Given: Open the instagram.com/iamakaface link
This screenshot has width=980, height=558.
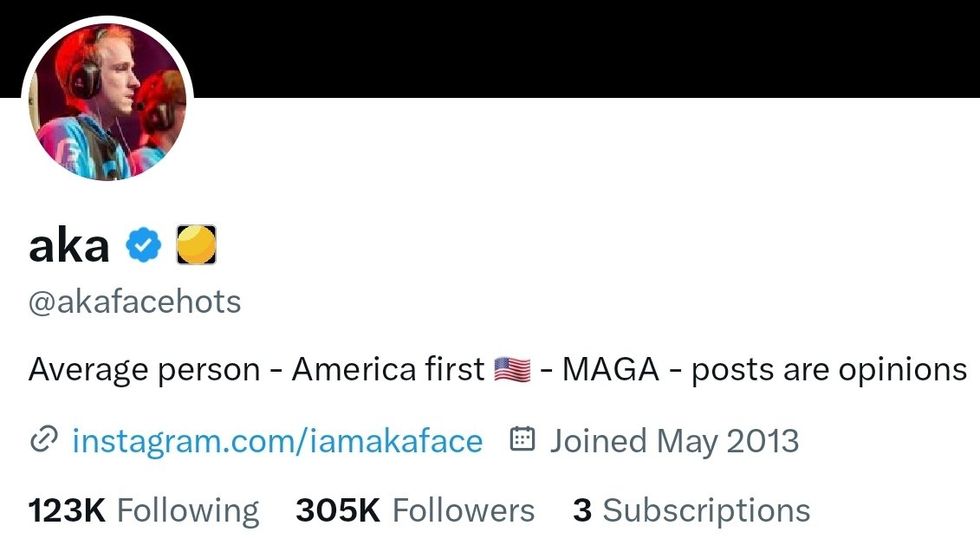Looking at the screenshot, I should coord(277,440).
